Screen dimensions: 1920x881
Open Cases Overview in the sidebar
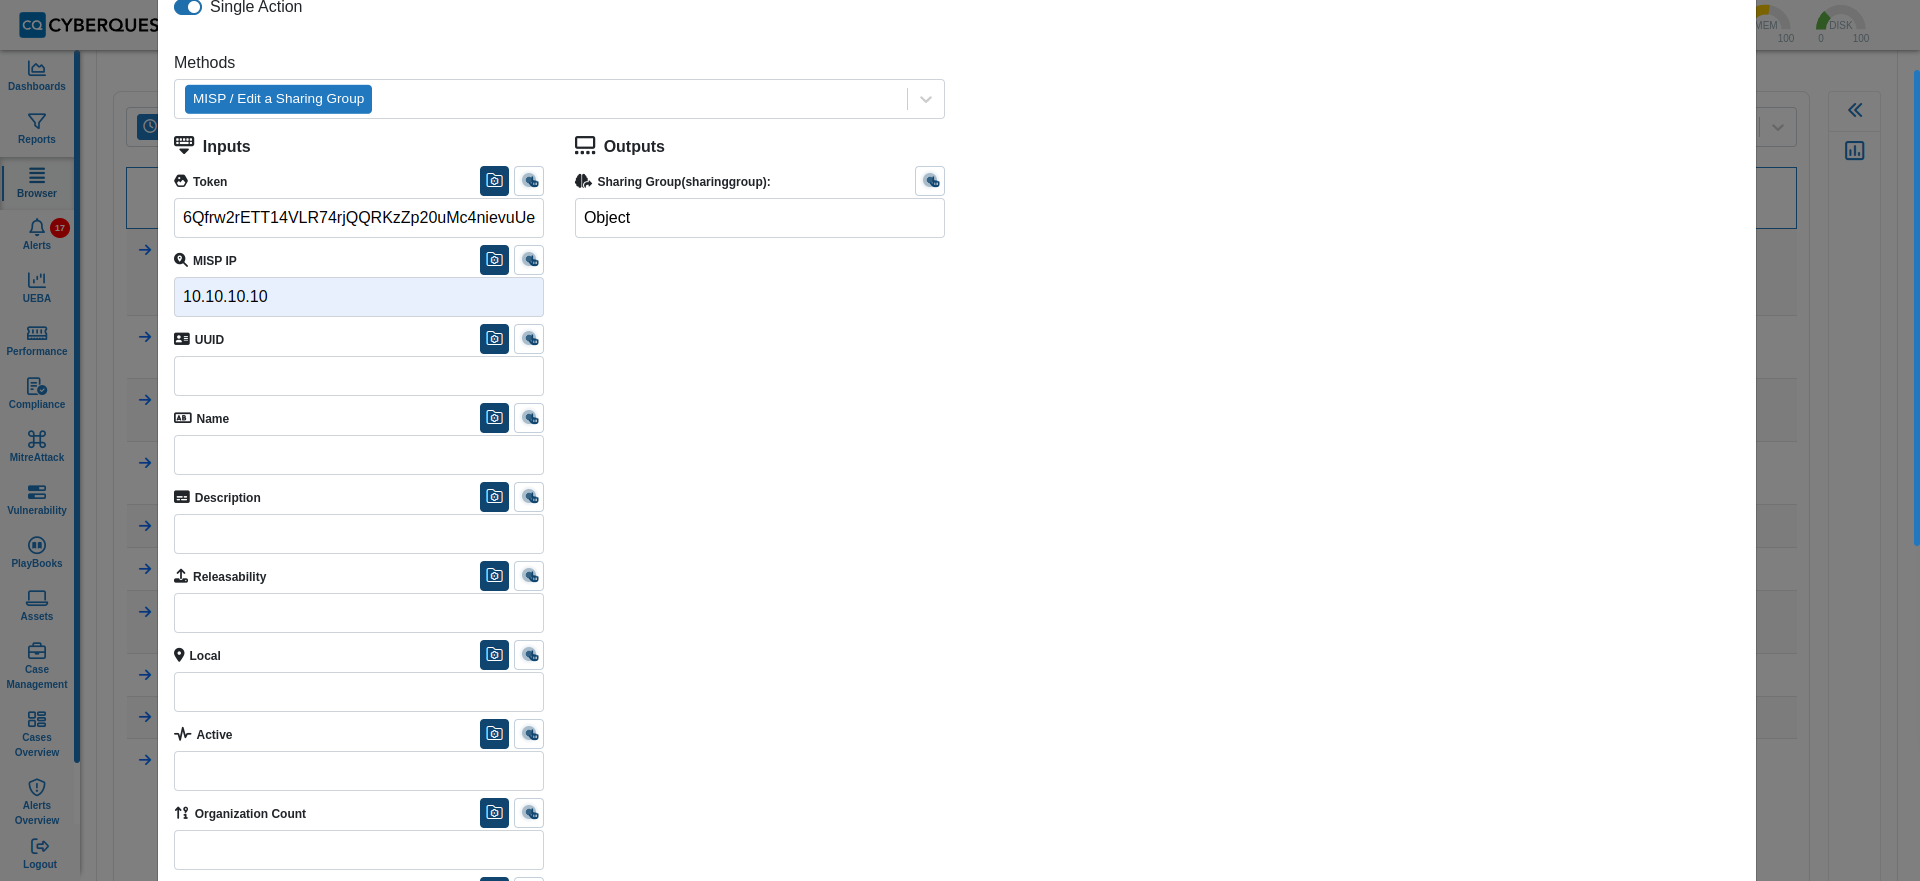[x=37, y=734]
